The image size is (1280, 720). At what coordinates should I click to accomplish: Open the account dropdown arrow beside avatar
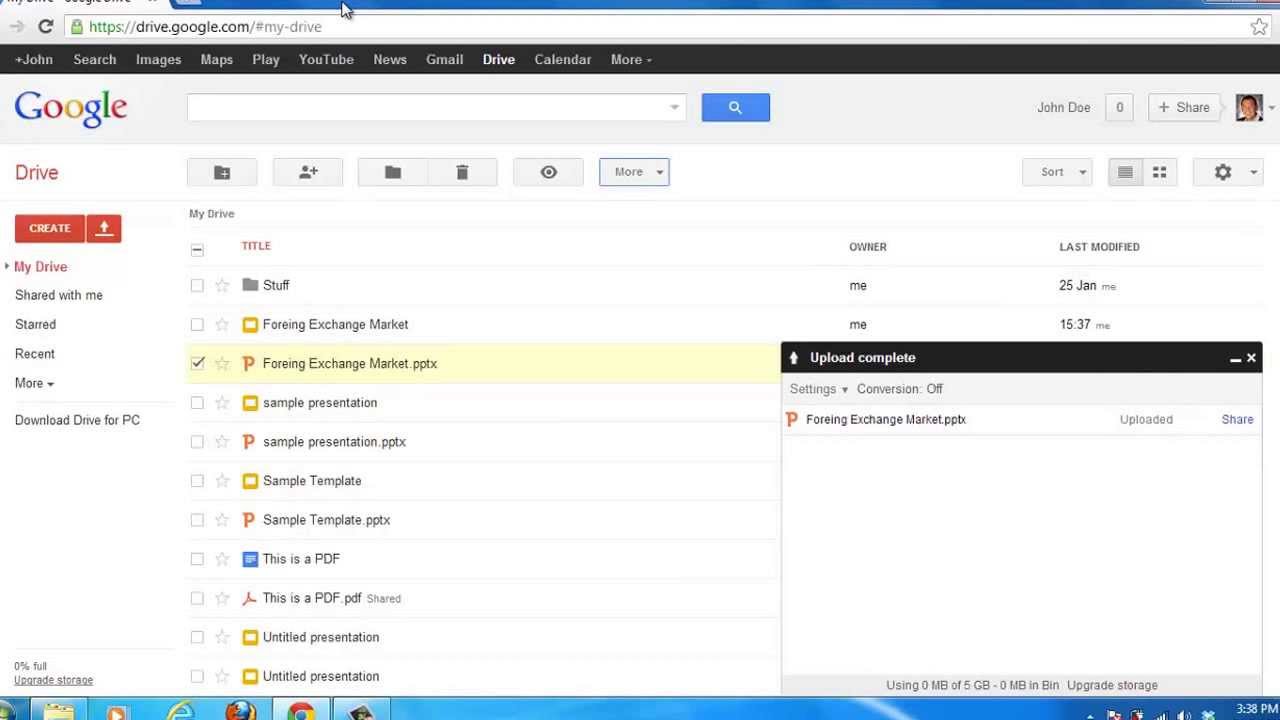pyautogui.click(x=1271, y=107)
